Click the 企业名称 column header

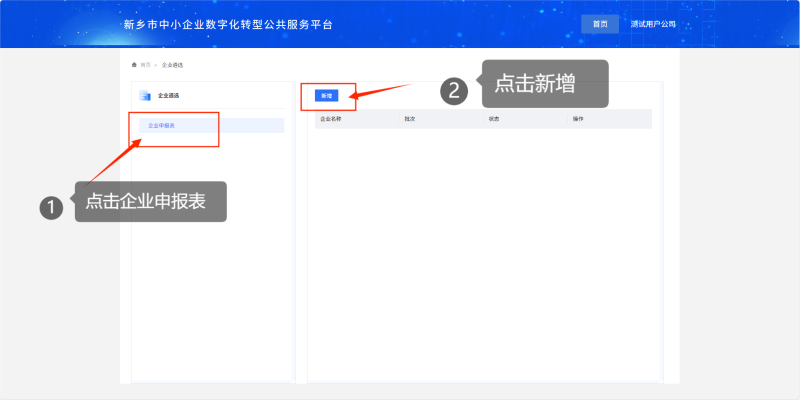coord(331,119)
